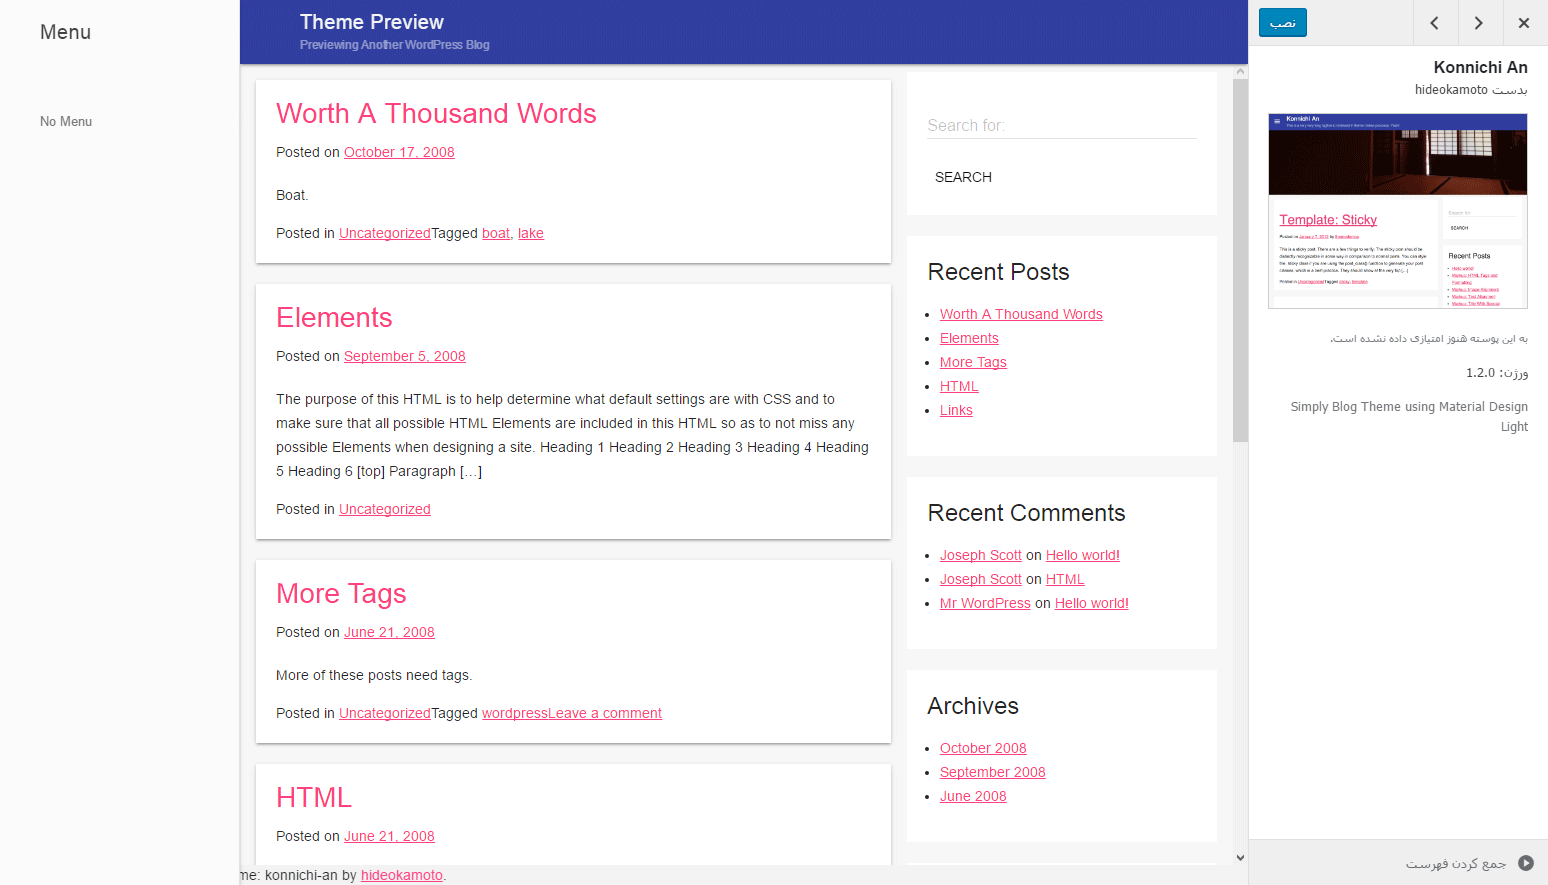Screen dimensions: 1548x885
Task: Click the Konnichi An theme name
Action: [1480, 67]
